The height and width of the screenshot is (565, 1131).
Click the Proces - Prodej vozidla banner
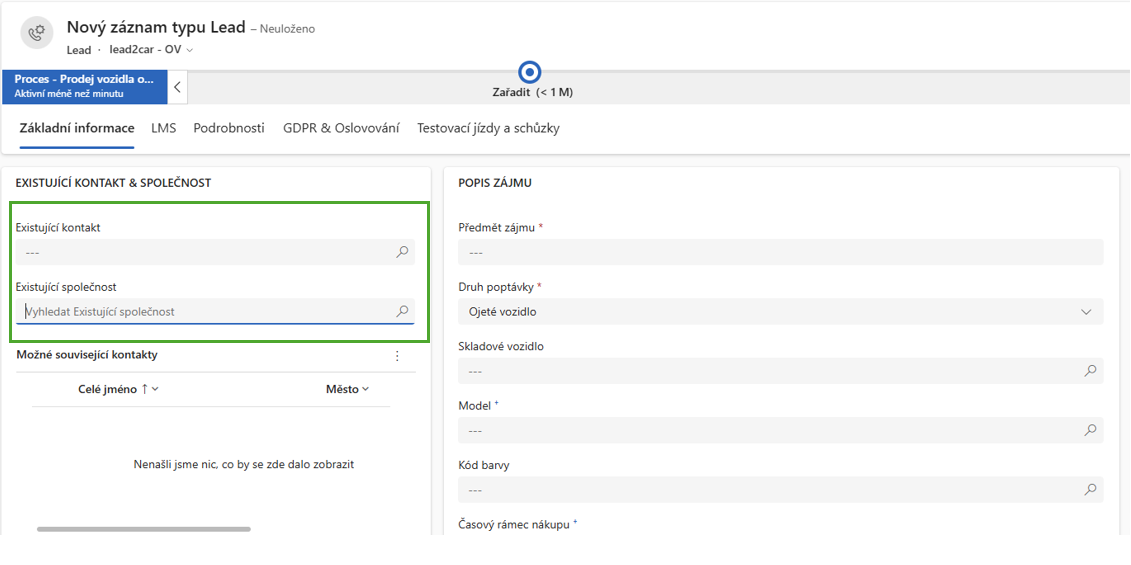click(84, 86)
